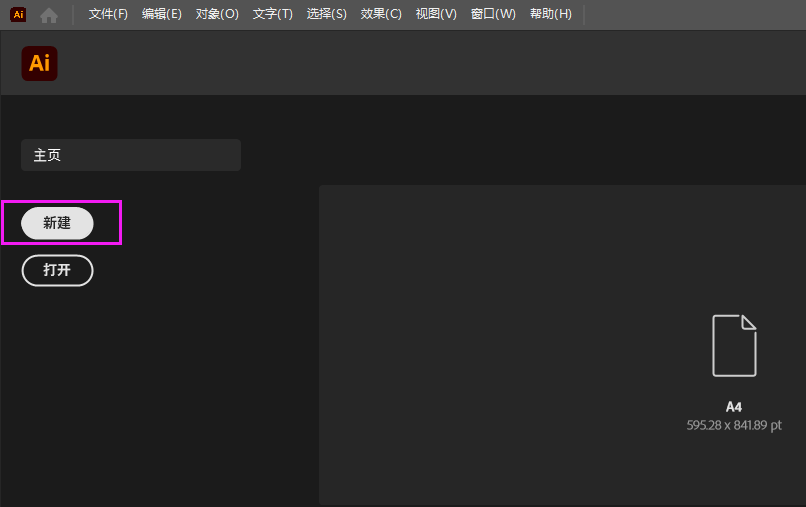Open the 文件(F) menu
This screenshot has height=507, width=806.
pyautogui.click(x=108, y=14)
